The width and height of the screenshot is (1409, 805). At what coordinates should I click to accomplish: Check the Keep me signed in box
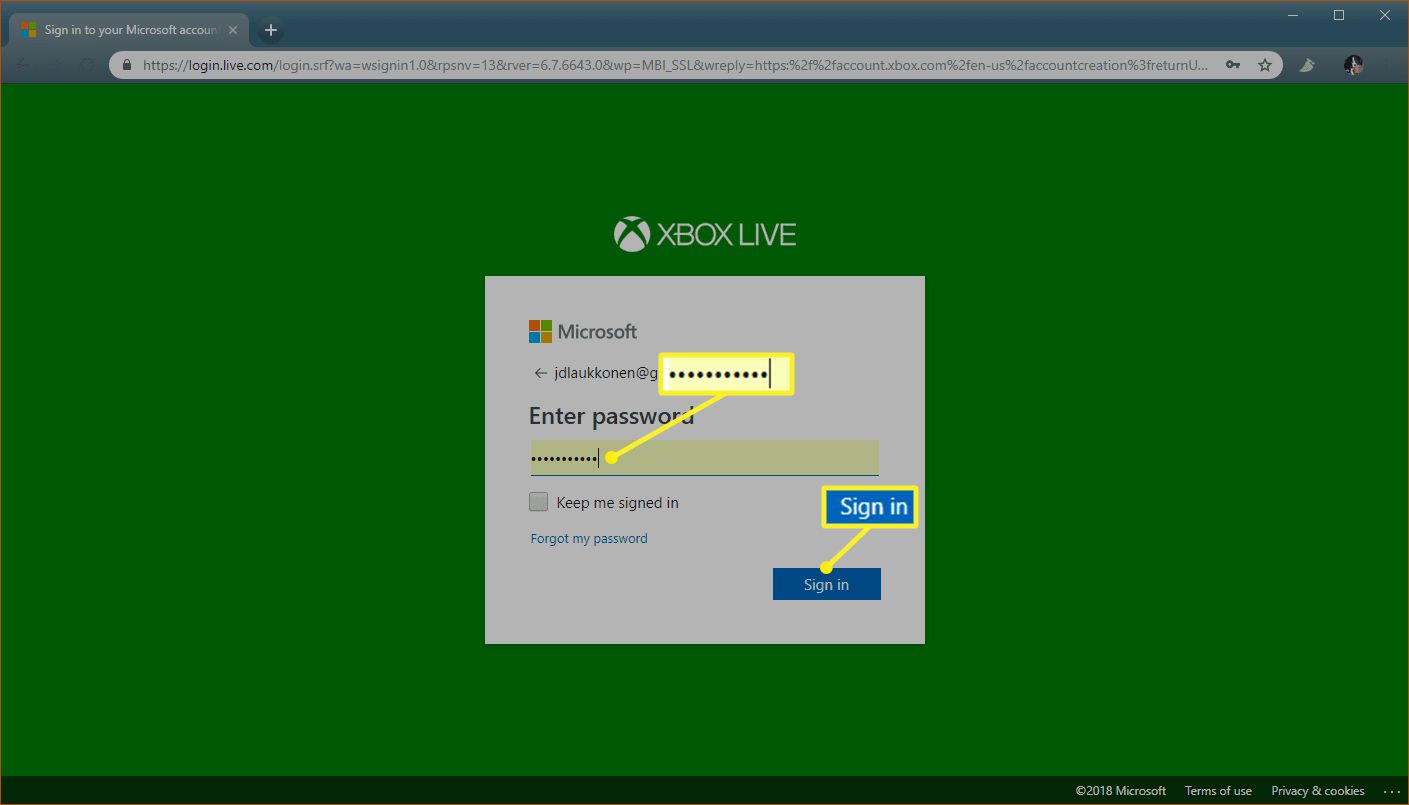[x=539, y=502]
